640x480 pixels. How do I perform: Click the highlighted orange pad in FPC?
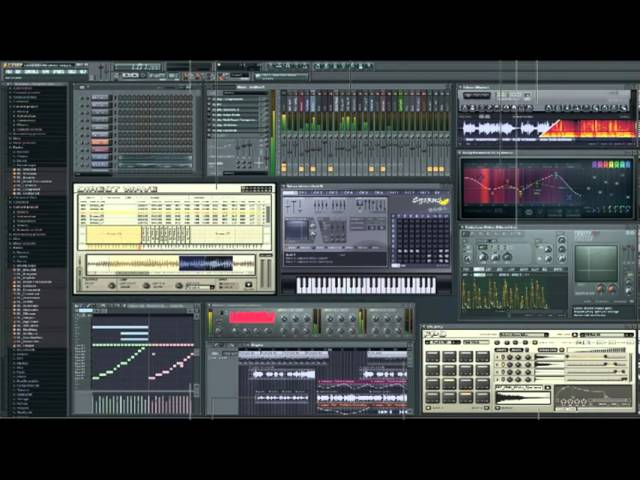pyautogui.click(x=466, y=397)
